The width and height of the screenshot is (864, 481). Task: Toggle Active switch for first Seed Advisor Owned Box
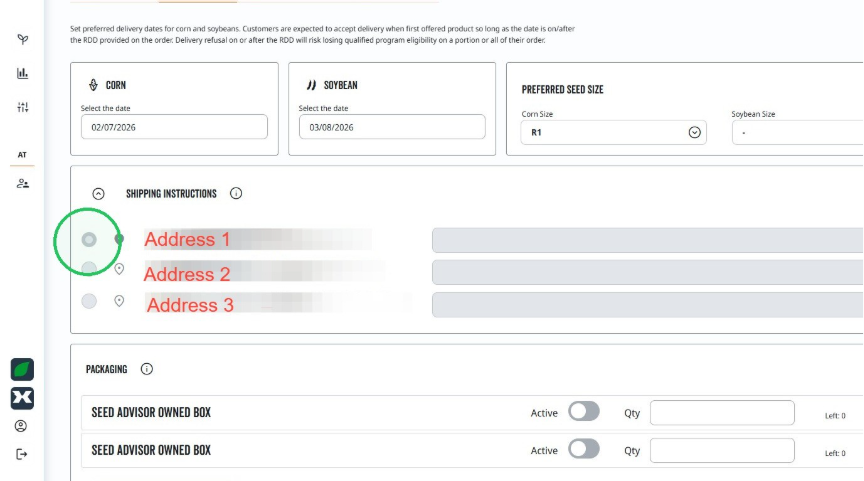[584, 412]
